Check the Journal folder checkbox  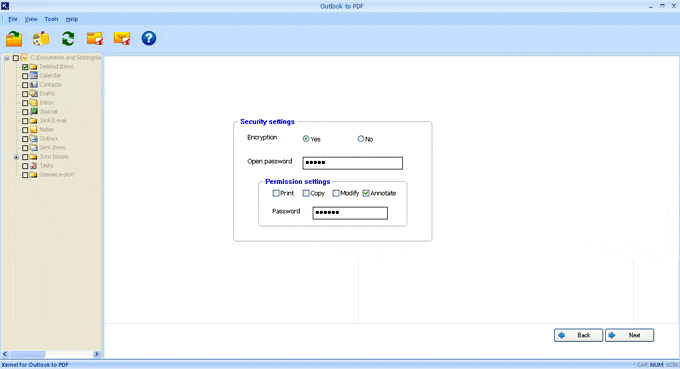tap(25, 112)
